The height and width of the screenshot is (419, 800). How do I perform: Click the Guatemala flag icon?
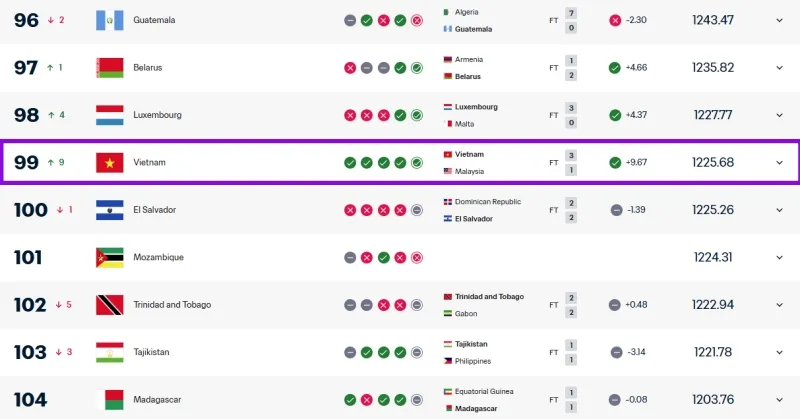click(109, 20)
